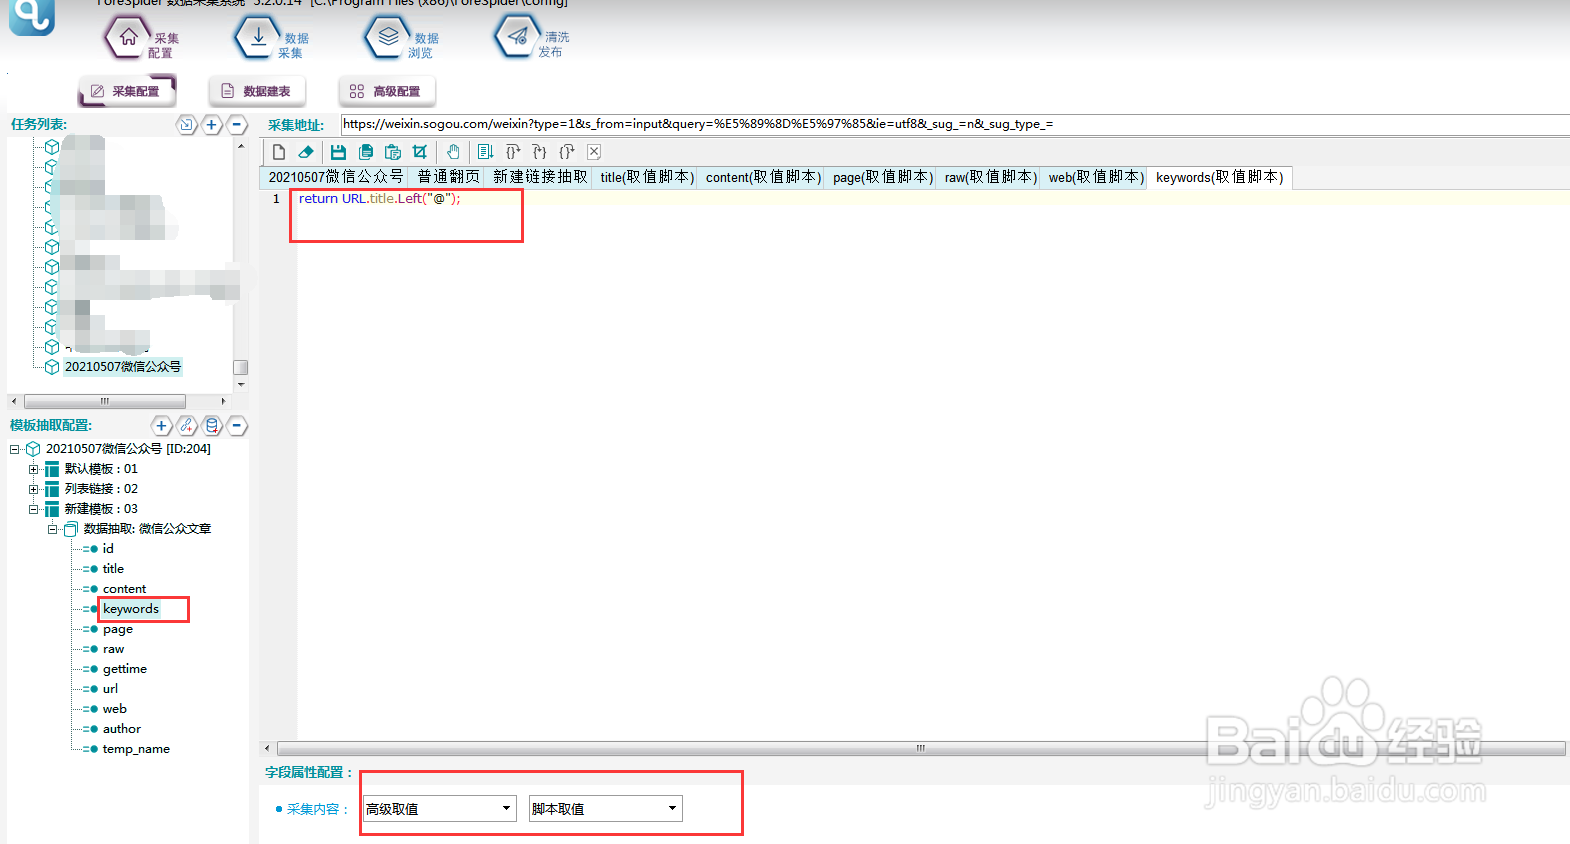1570x844 pixels.
Task: Click the sort lines icon in toolbar
Action: pyautogui.click(x=485, y=152)
